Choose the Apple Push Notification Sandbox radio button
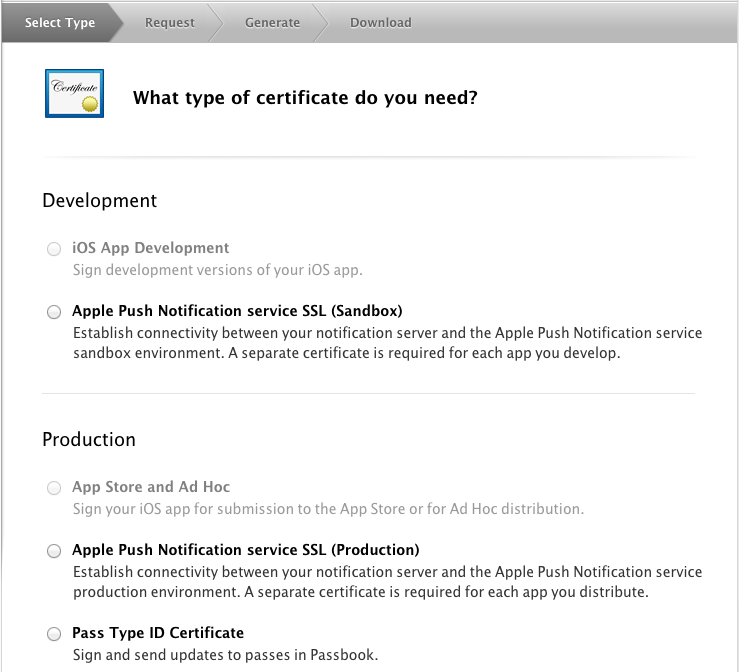739x672 pixels. [54, 312]
